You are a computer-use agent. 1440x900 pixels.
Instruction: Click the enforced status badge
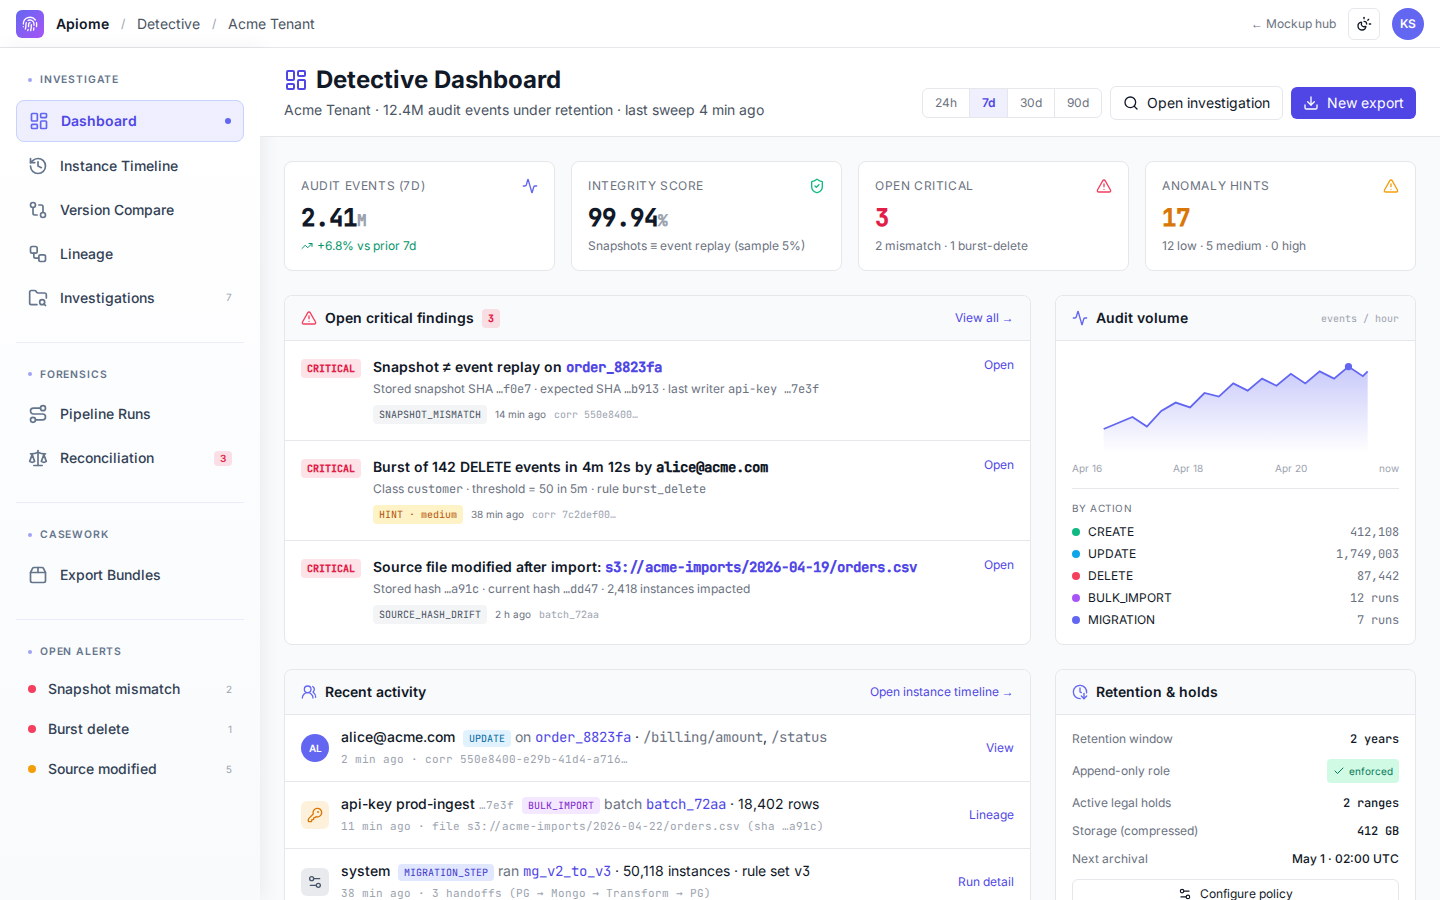pyautogui.click(x=1363, y=771)
